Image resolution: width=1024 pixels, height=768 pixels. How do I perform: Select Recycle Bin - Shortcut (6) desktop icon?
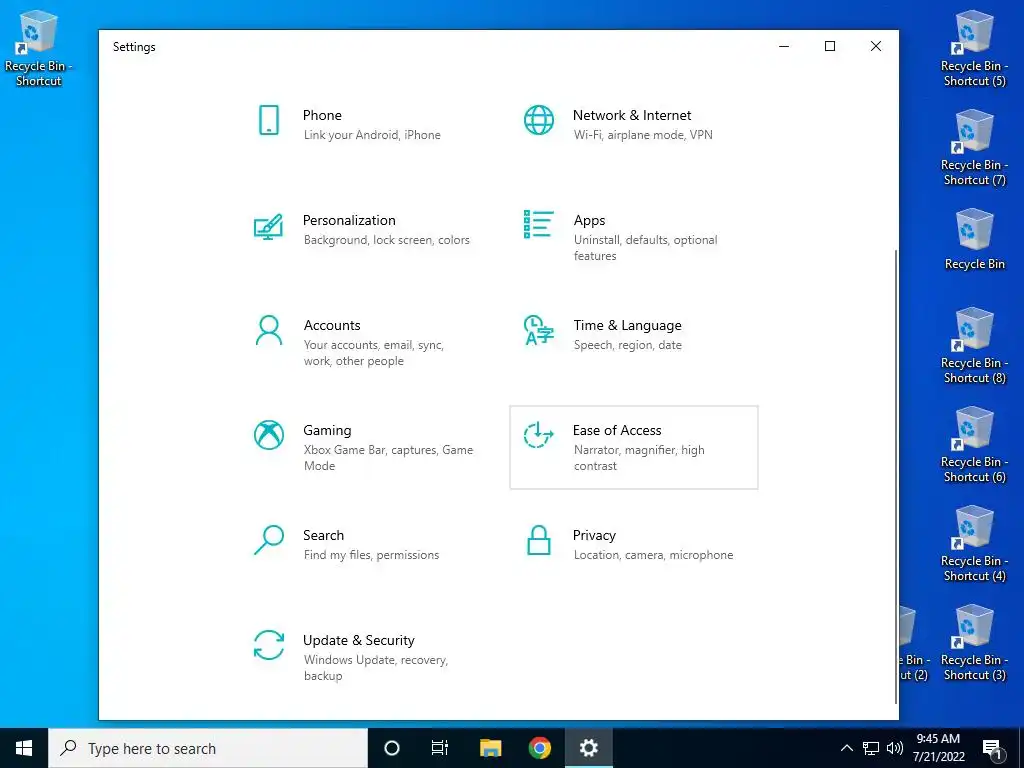coord(974,445)
